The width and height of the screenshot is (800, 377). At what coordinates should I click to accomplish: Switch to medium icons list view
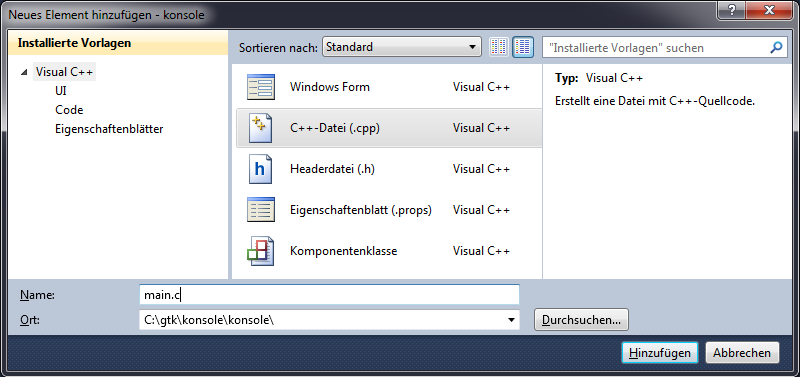pyautogui.click(x=523, y=47)
